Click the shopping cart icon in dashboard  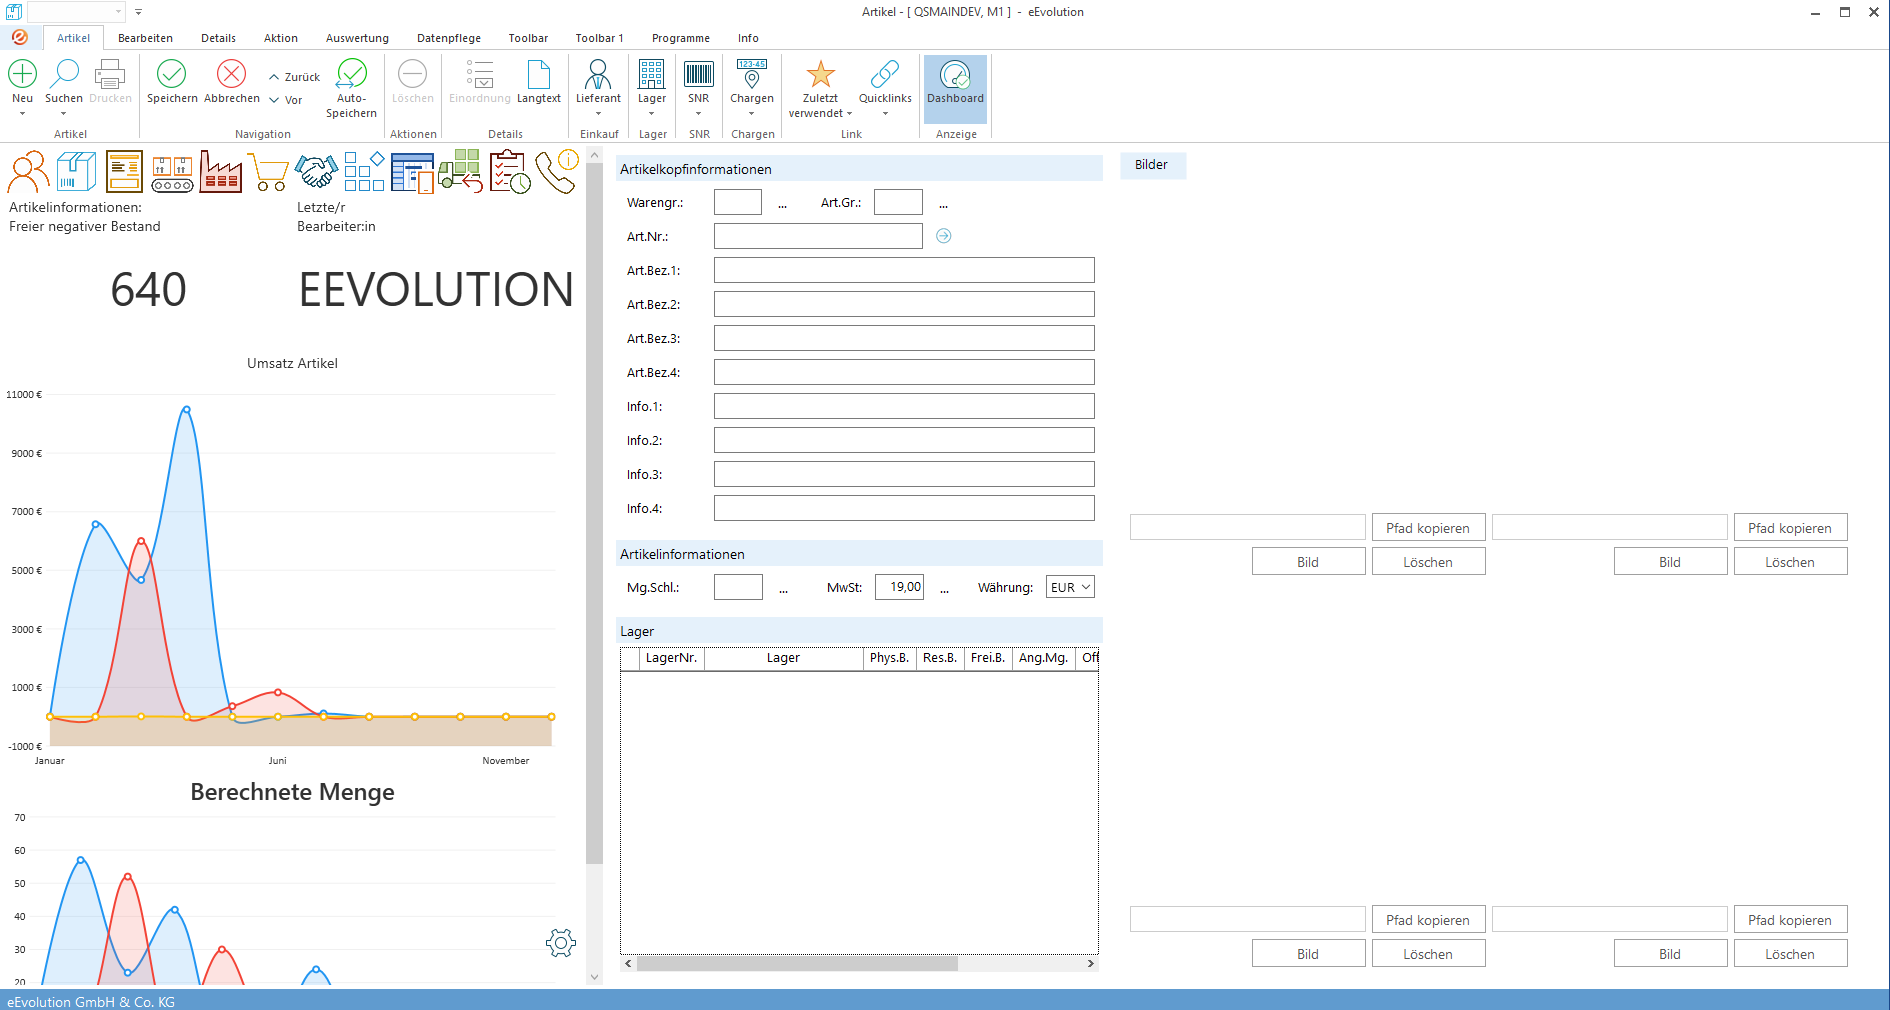[x=268, y=173]
